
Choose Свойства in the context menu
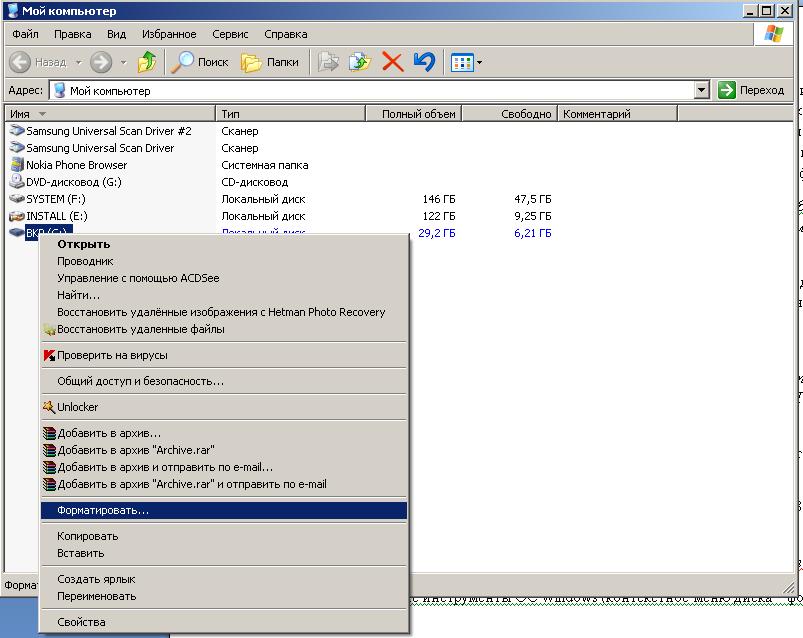[81, 622]
